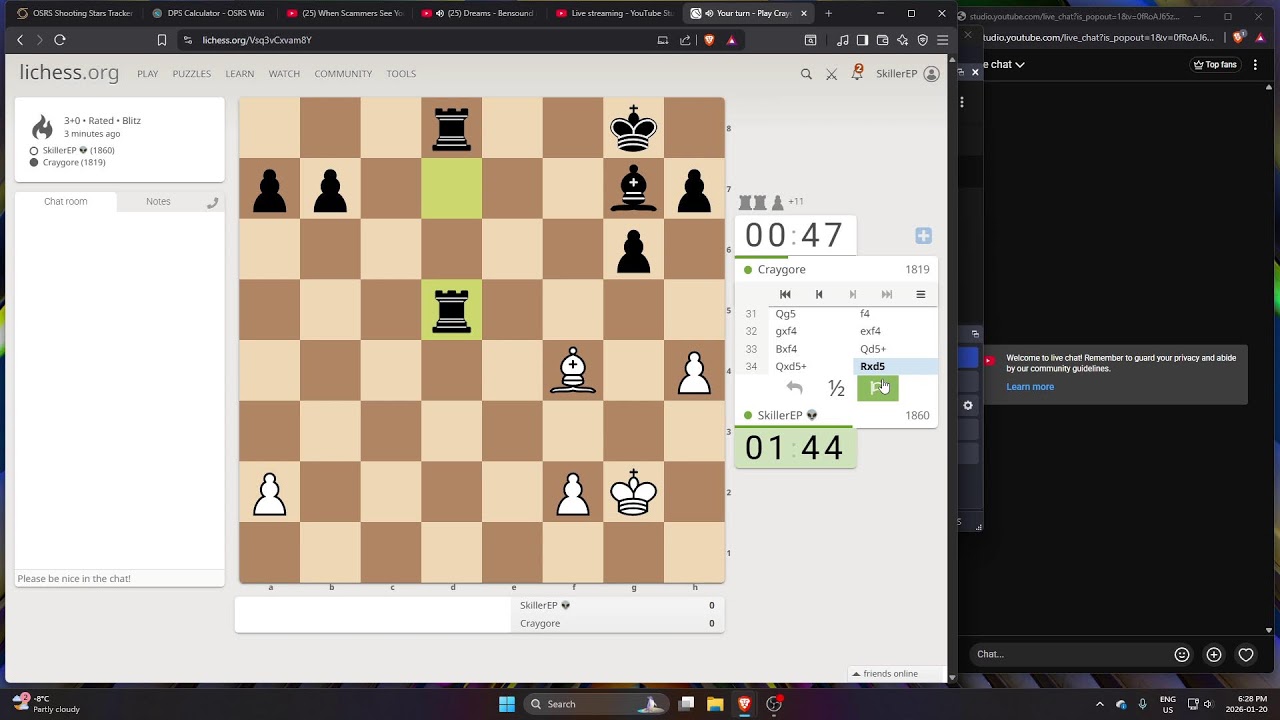Open the emoji picker in YouTube chat
Viewport: 1280px width, 720px height.
click(1182, 654)
